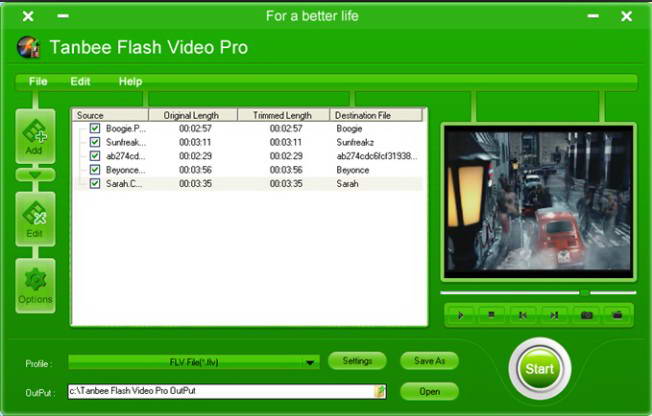The height and width of the screenshot is (416, 652).
Task: Uncheck the ab274cd... source file
Action: click(95, 156)
